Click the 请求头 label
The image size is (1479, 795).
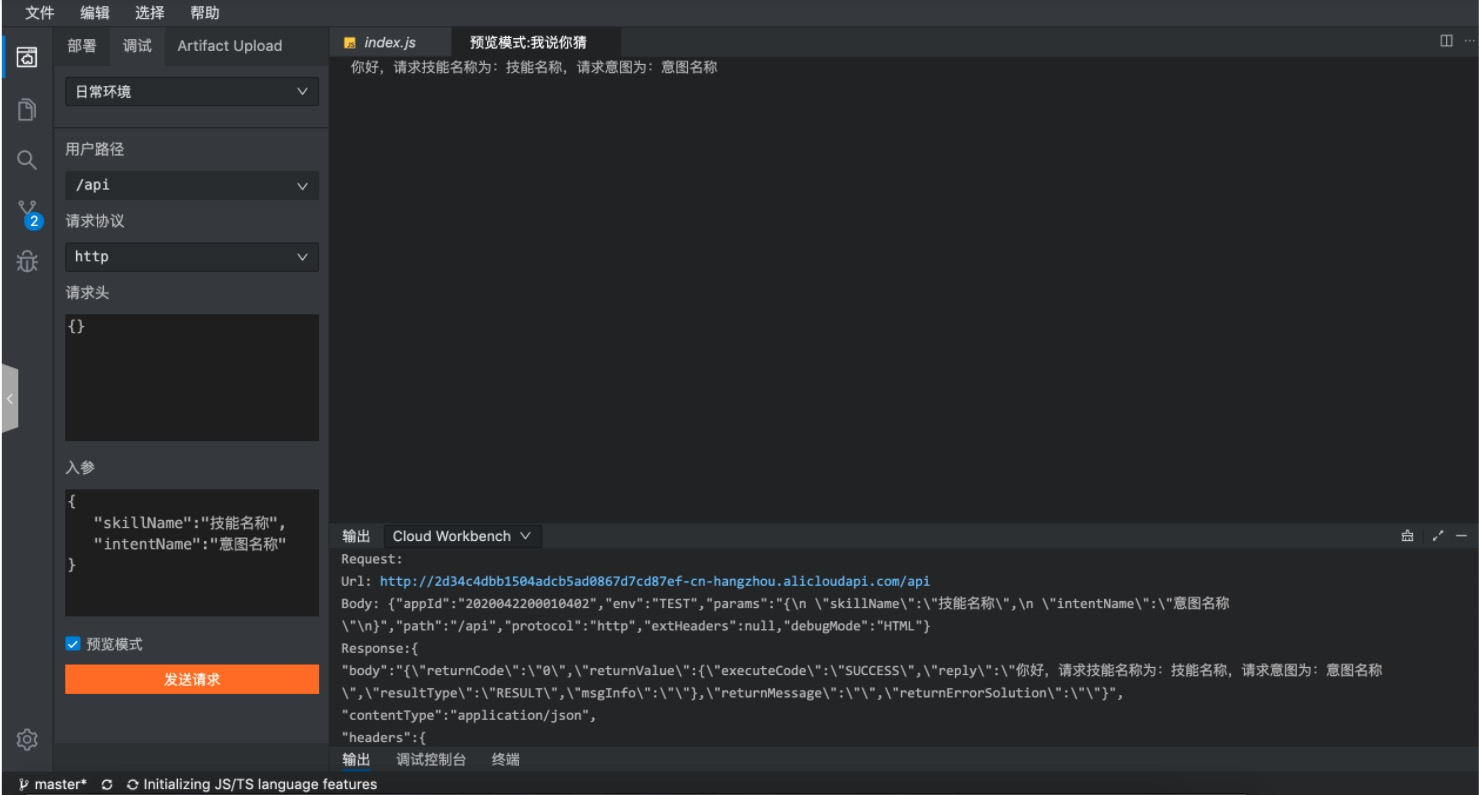[x=87, y=294]
